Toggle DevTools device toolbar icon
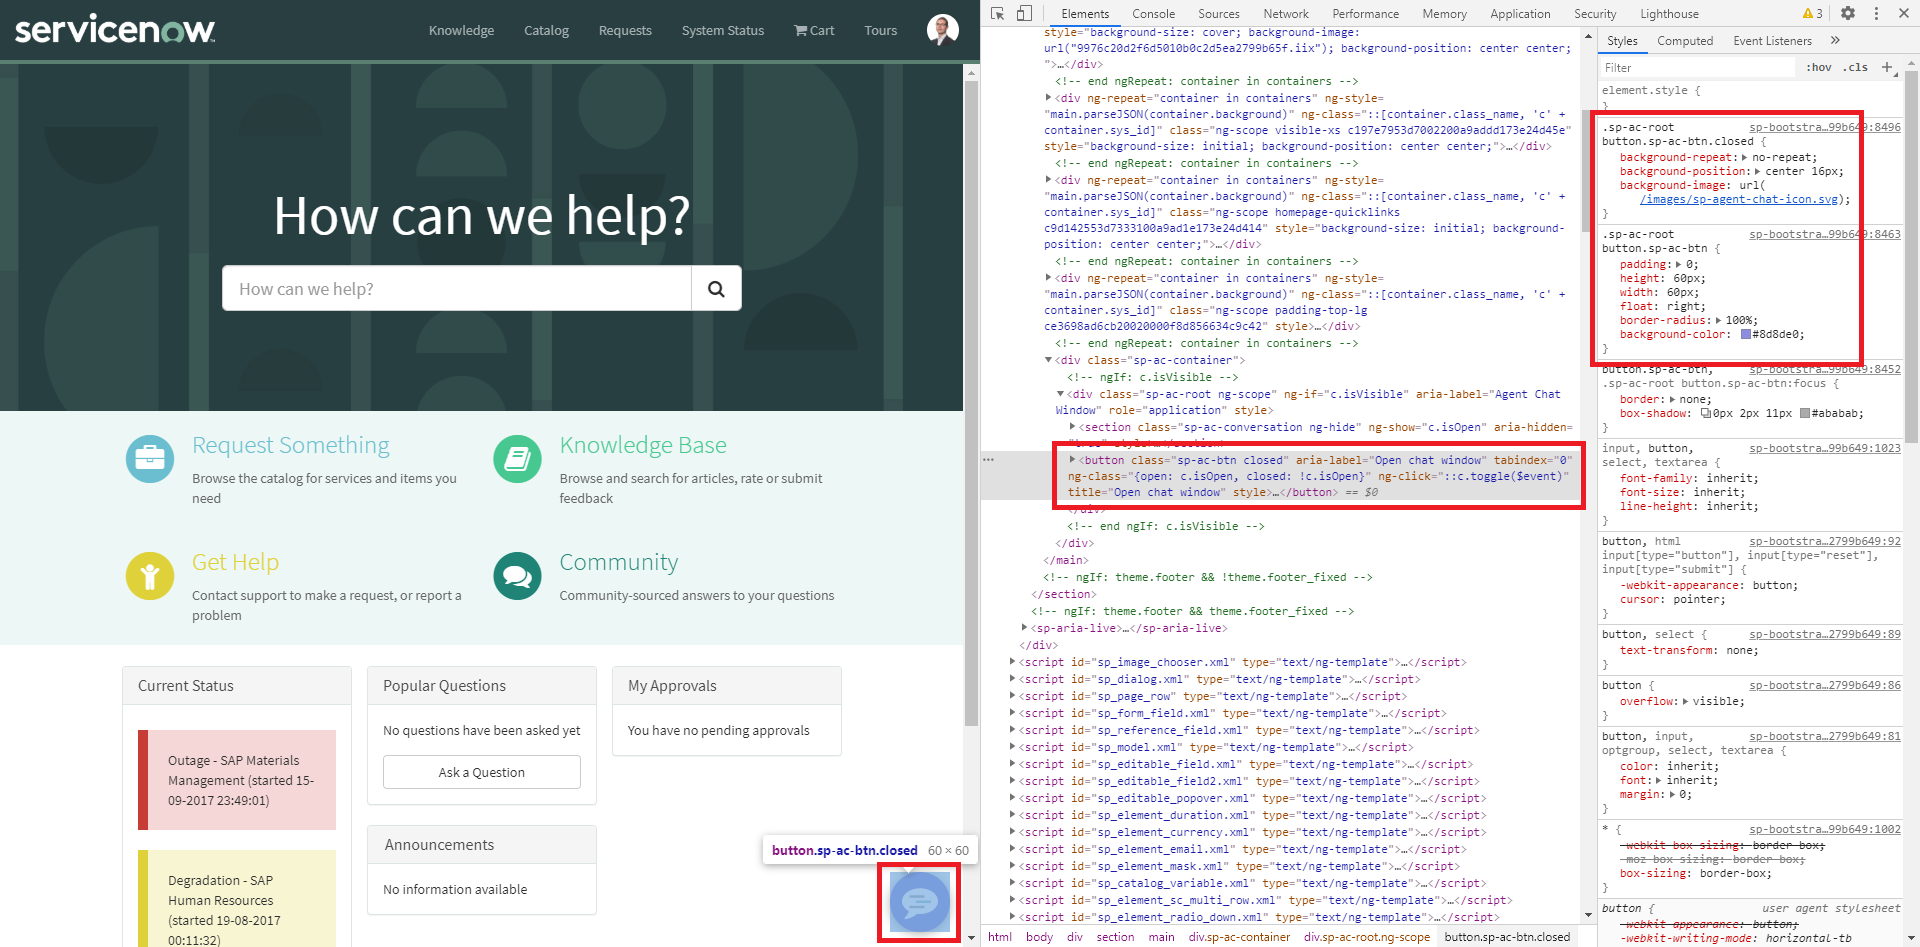The height and width of the screenshot is (947, 1920). tap(1024, 13)
